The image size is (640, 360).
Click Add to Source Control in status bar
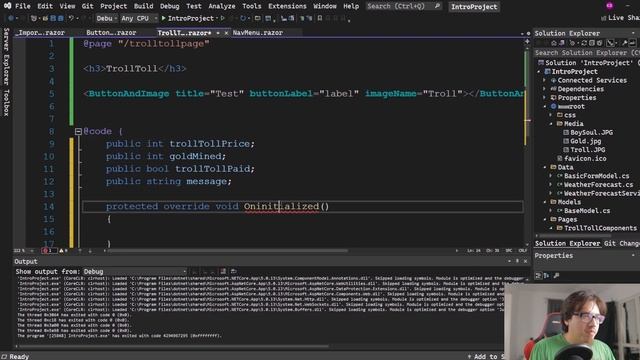486,356
